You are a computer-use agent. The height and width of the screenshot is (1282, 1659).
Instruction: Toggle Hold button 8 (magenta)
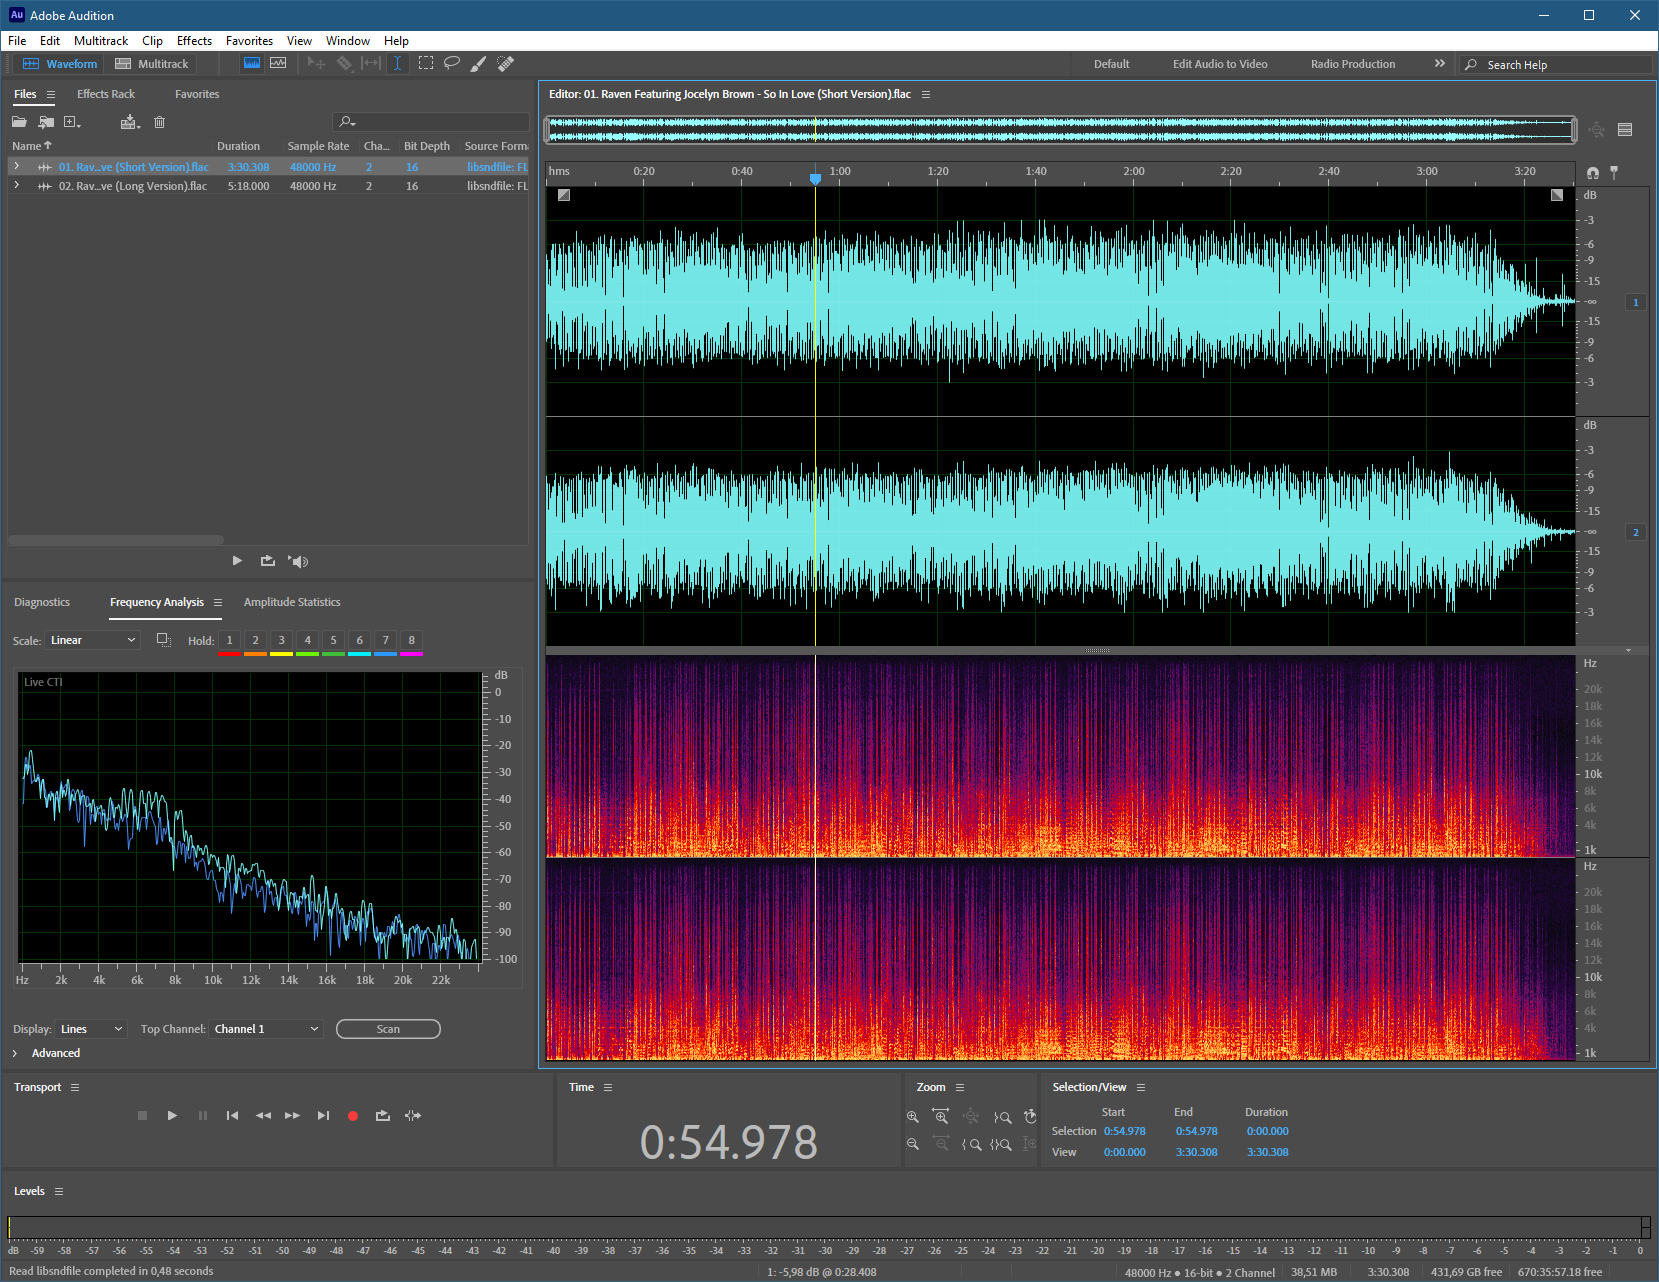pyautogui.click(x=411, y=641)
